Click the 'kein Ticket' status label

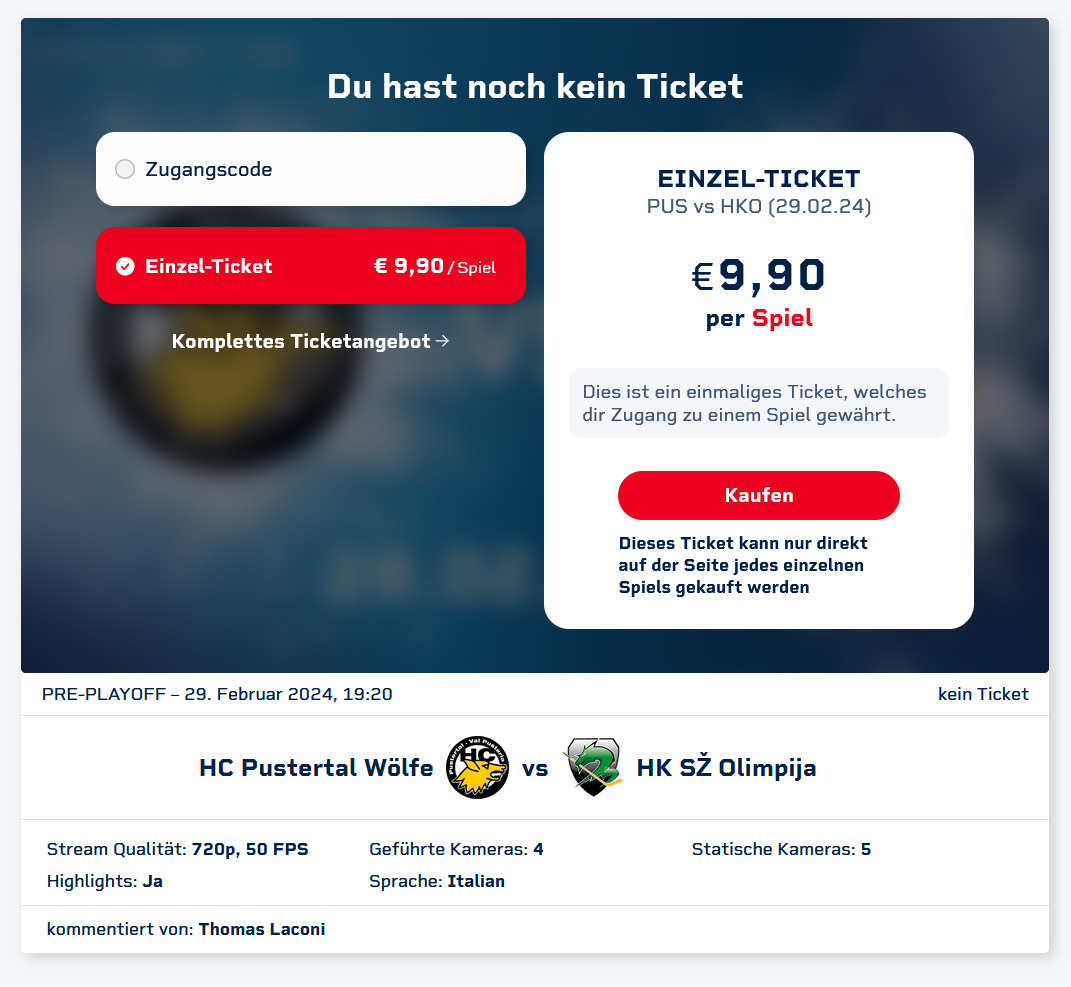coord(982,694)
